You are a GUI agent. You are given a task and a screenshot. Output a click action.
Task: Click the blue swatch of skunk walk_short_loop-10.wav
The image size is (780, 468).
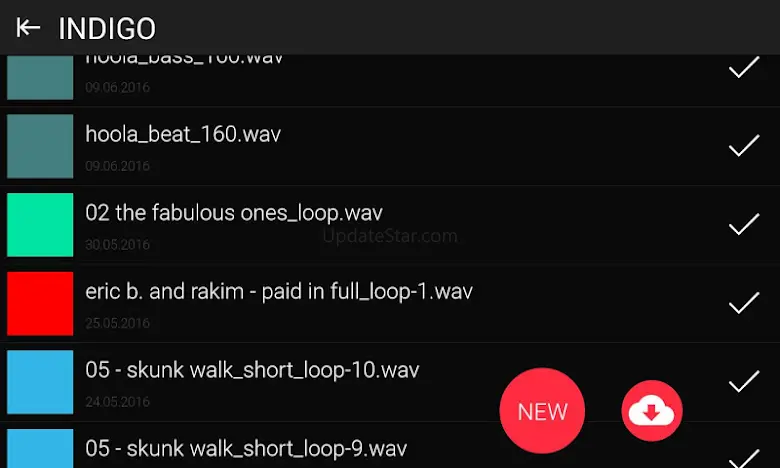(x=40, y=382)
